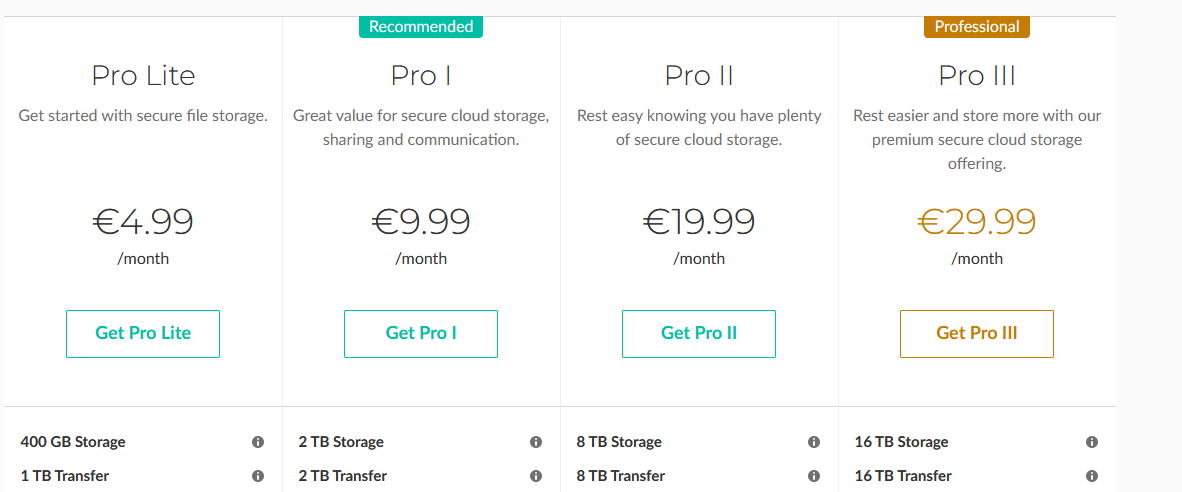Screen dimensions: 1182x492
Task: Select the Pro I plan heading
Action: click(421, 76)
